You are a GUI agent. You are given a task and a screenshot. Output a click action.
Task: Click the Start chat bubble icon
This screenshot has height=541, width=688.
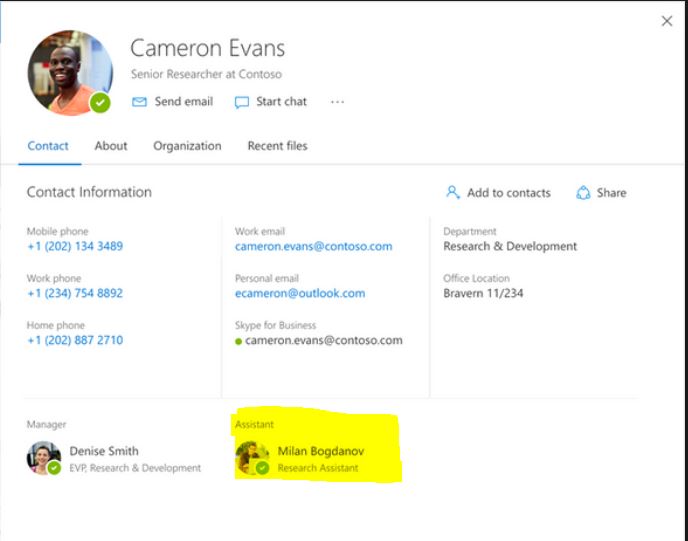pos(242,102)
